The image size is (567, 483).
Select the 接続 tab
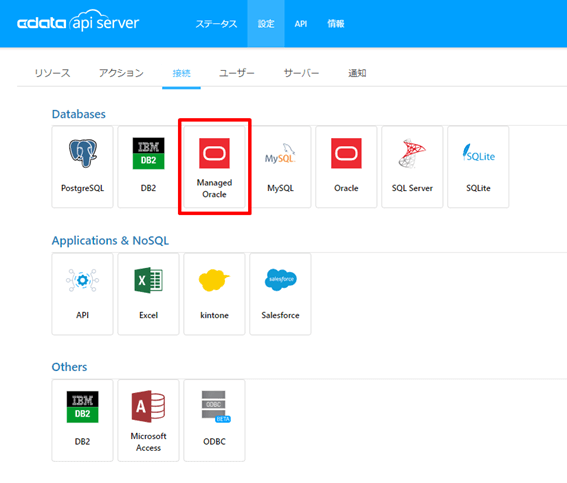[181, 73]
